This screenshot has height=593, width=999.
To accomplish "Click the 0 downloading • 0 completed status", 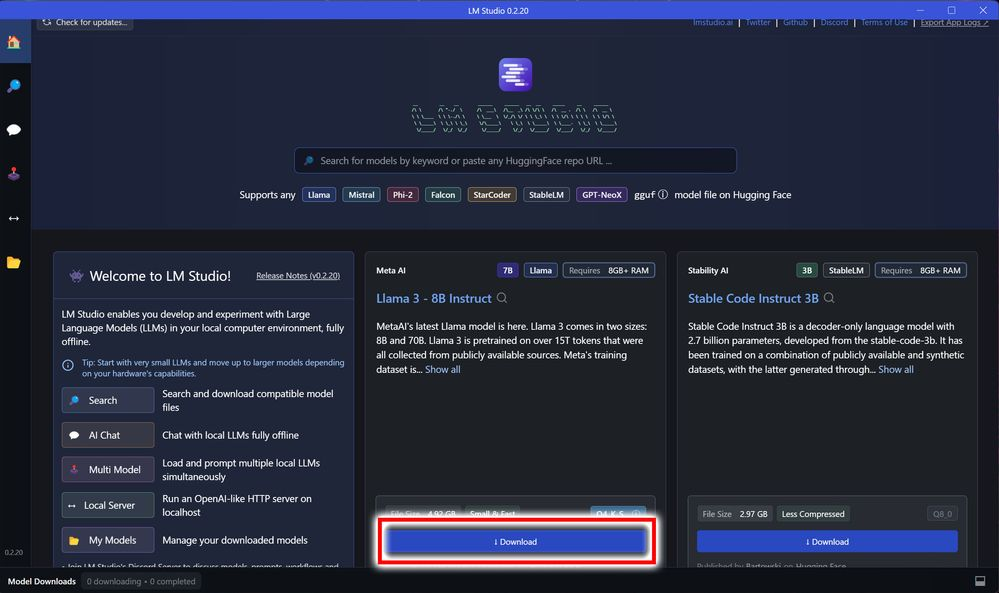I will coord(141,581).
